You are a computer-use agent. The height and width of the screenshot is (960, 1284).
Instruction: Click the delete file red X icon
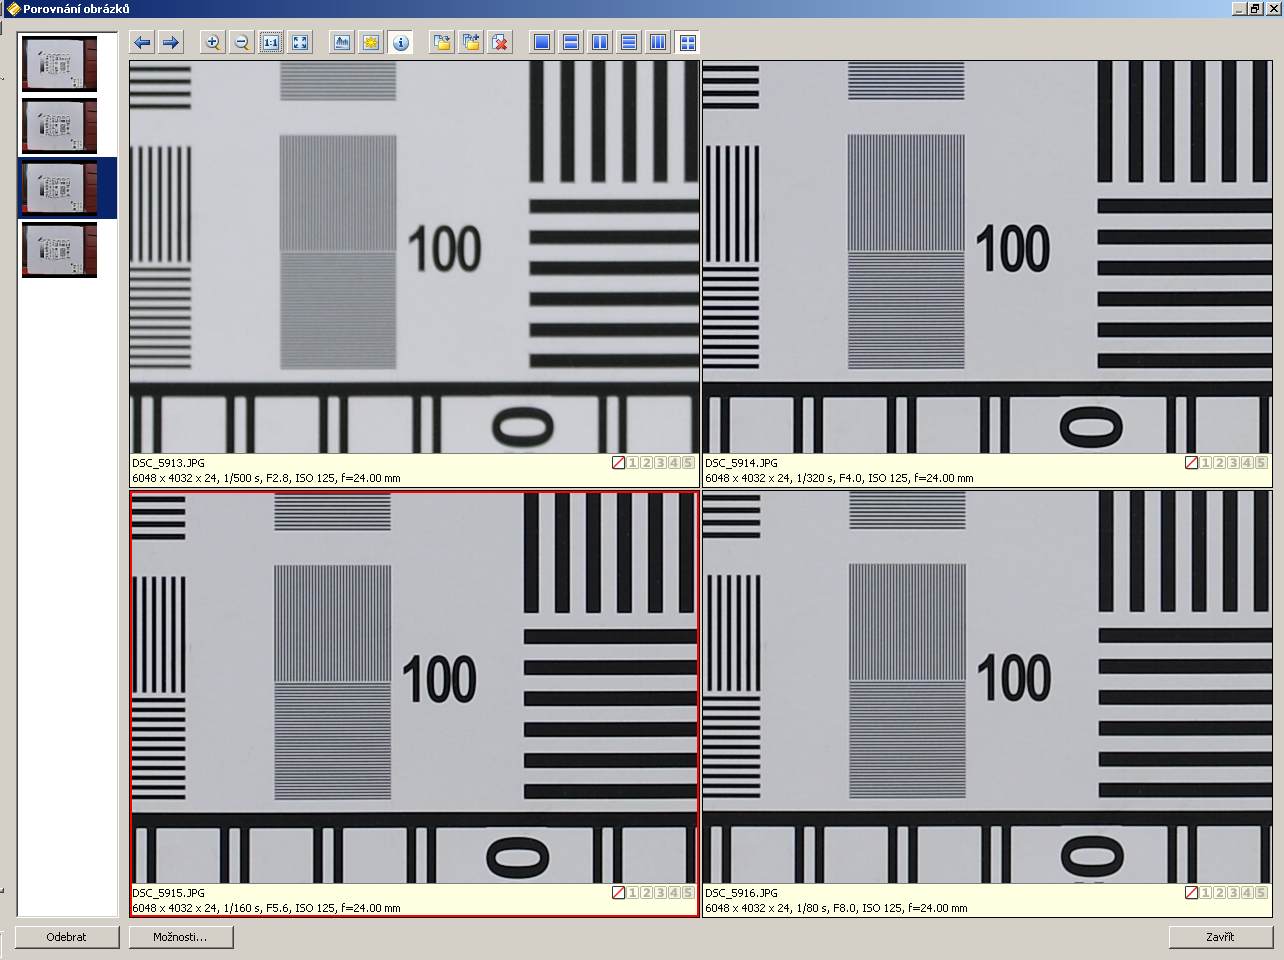pos(500,42)
